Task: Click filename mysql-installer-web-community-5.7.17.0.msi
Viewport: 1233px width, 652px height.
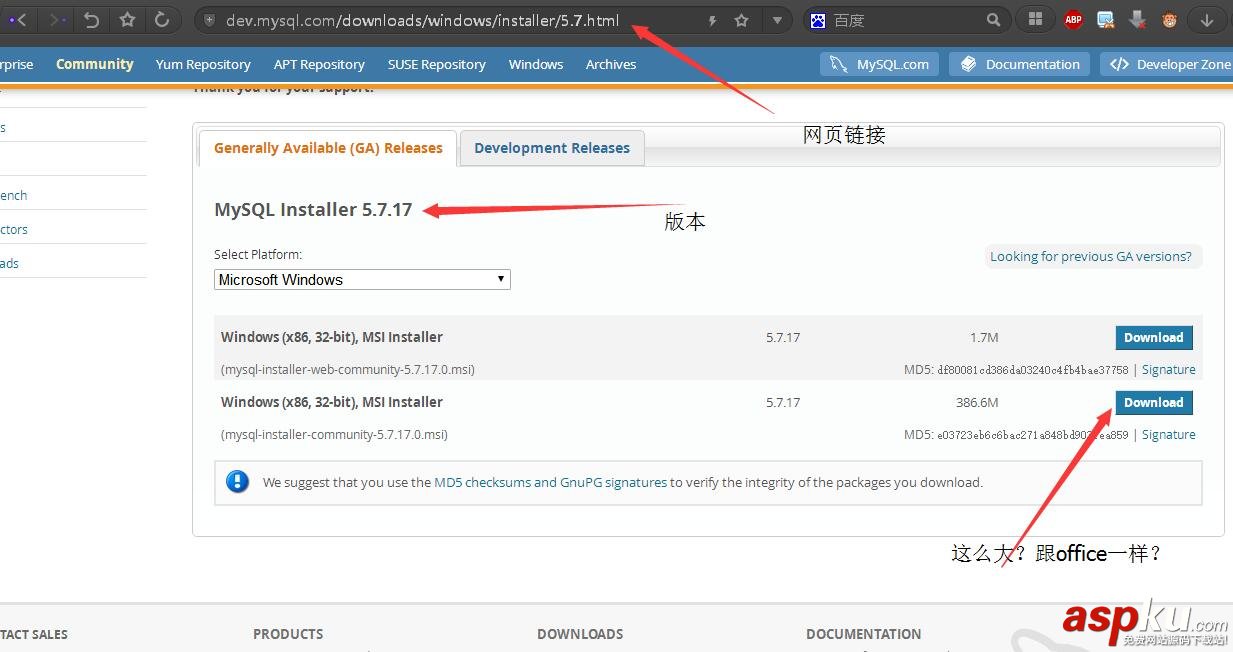Action: click(347, 370)
